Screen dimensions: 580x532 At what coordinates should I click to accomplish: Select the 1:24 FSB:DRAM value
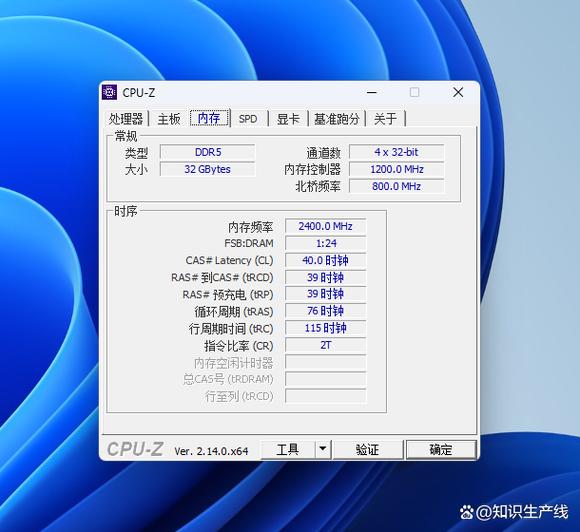pos(326,243)
